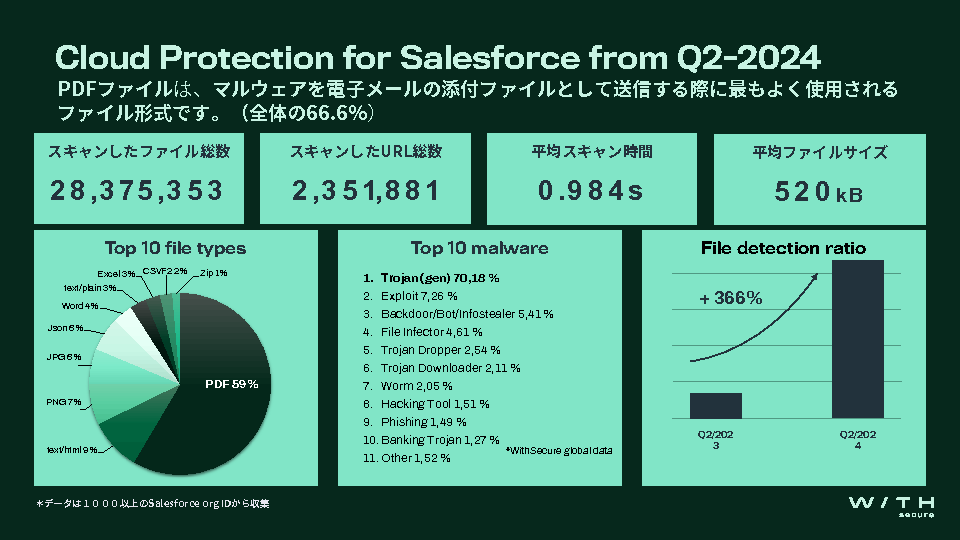
Task: Select the short Q2/2023 bar
Action: 716,405
